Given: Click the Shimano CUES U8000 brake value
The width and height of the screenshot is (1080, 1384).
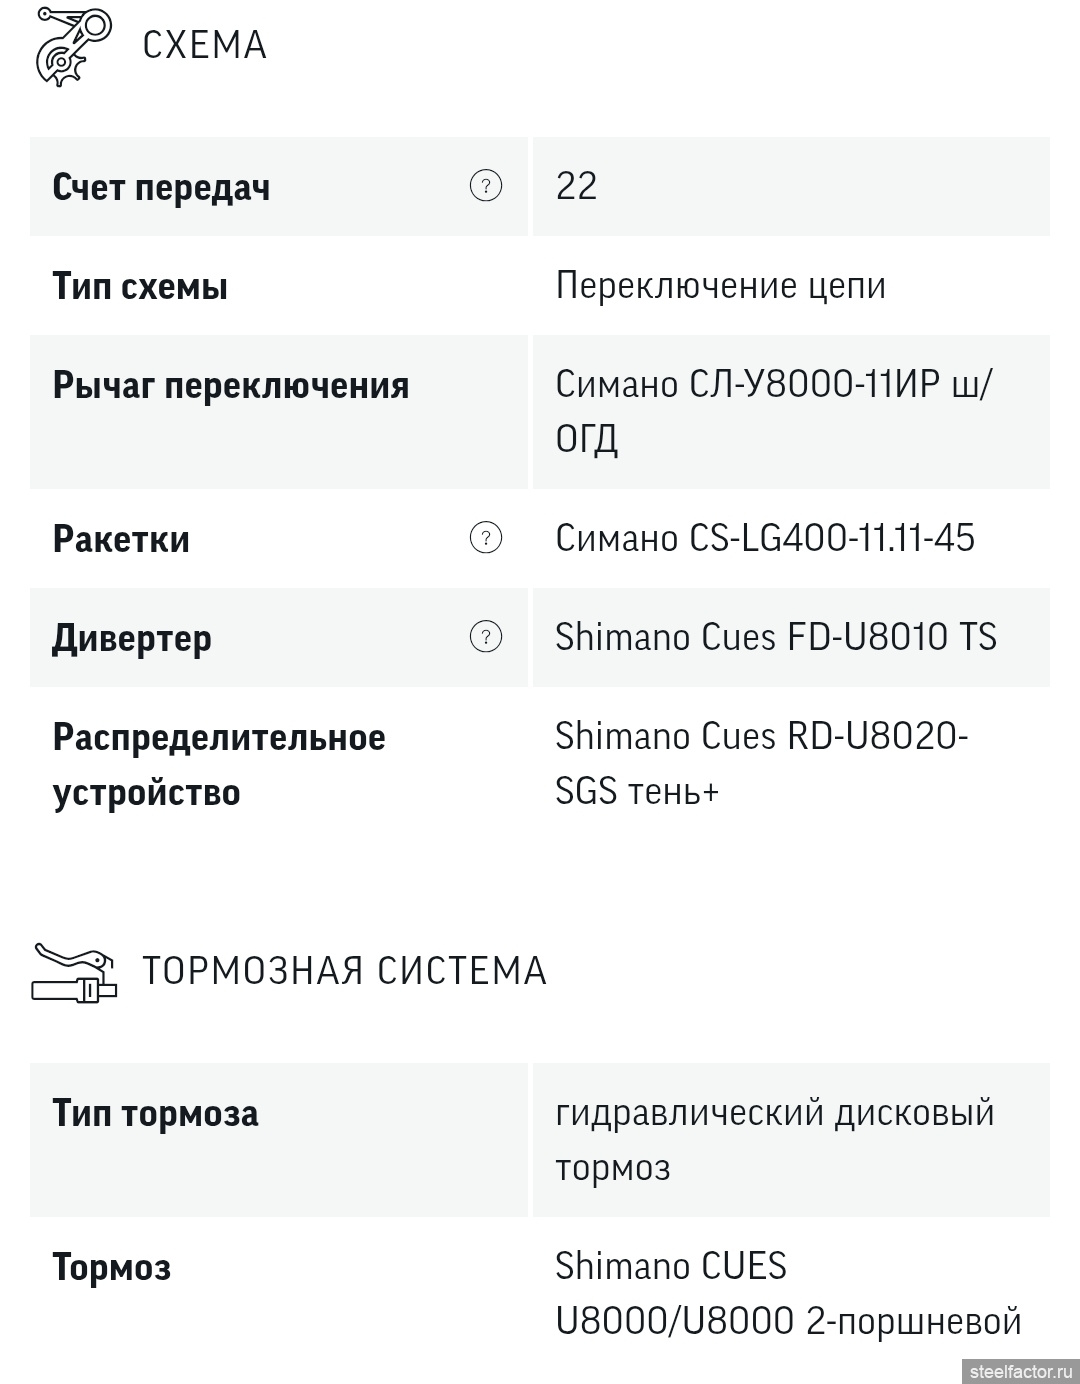Looking at the screenshot, I should coord(788,1293).
